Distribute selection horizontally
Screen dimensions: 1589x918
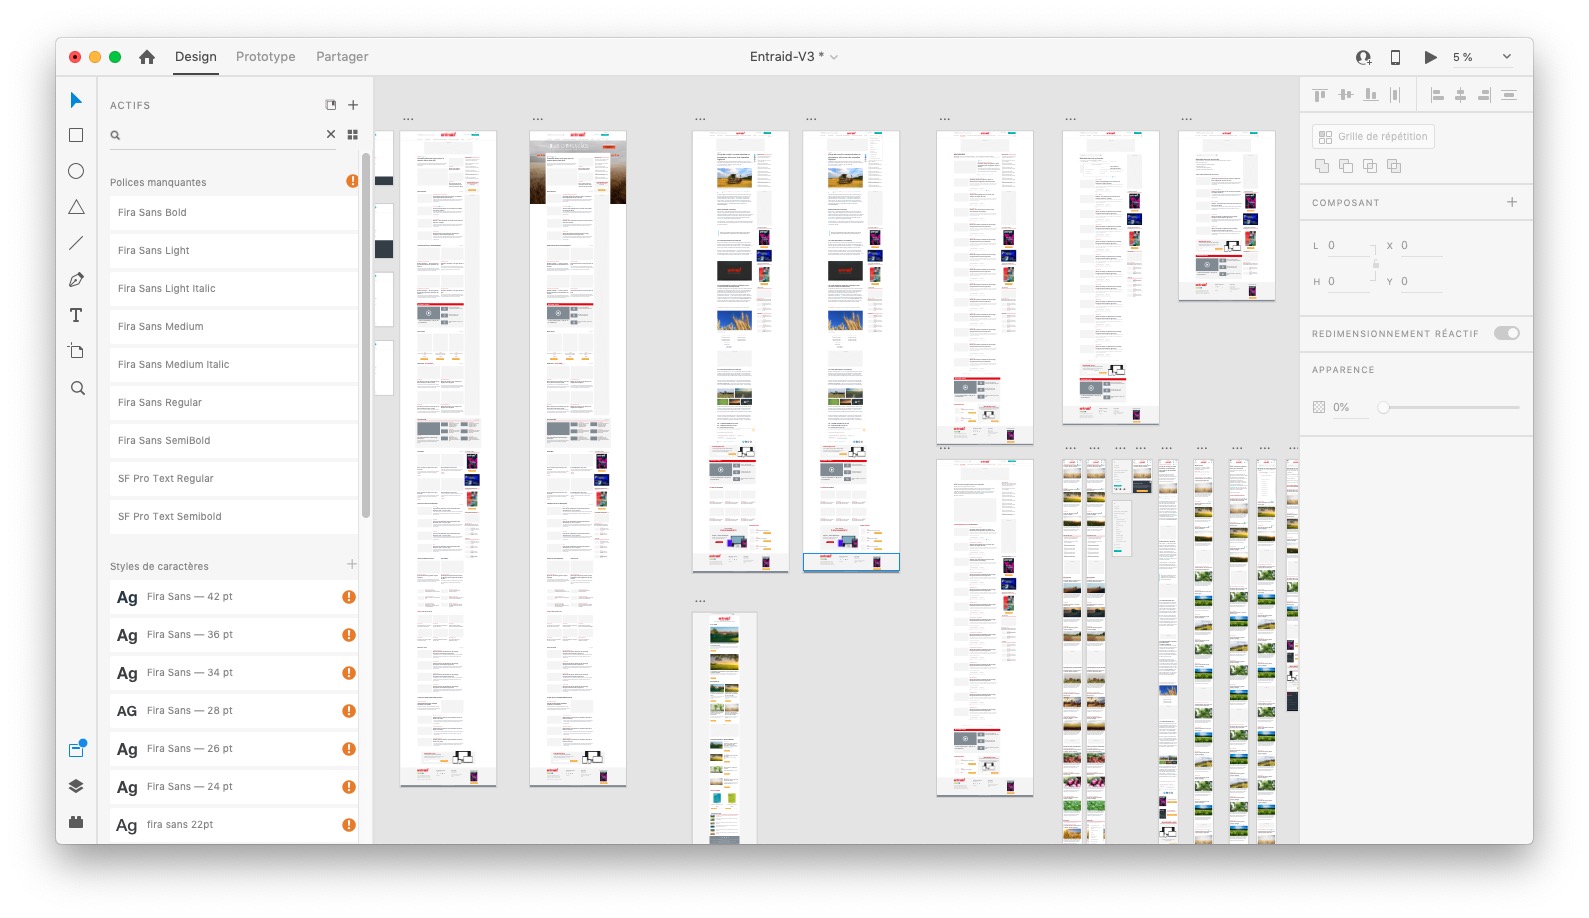[1509, 95]
